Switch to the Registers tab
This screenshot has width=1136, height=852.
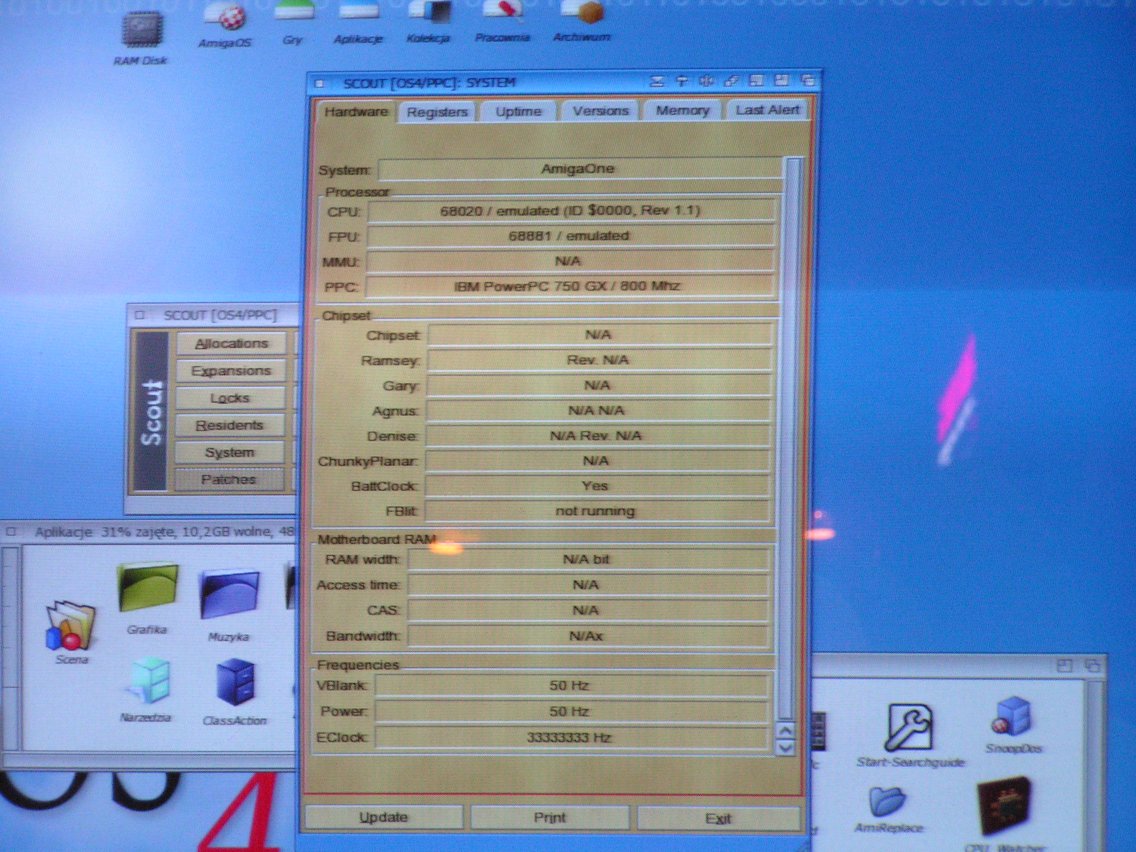click(x=437, y=112)
